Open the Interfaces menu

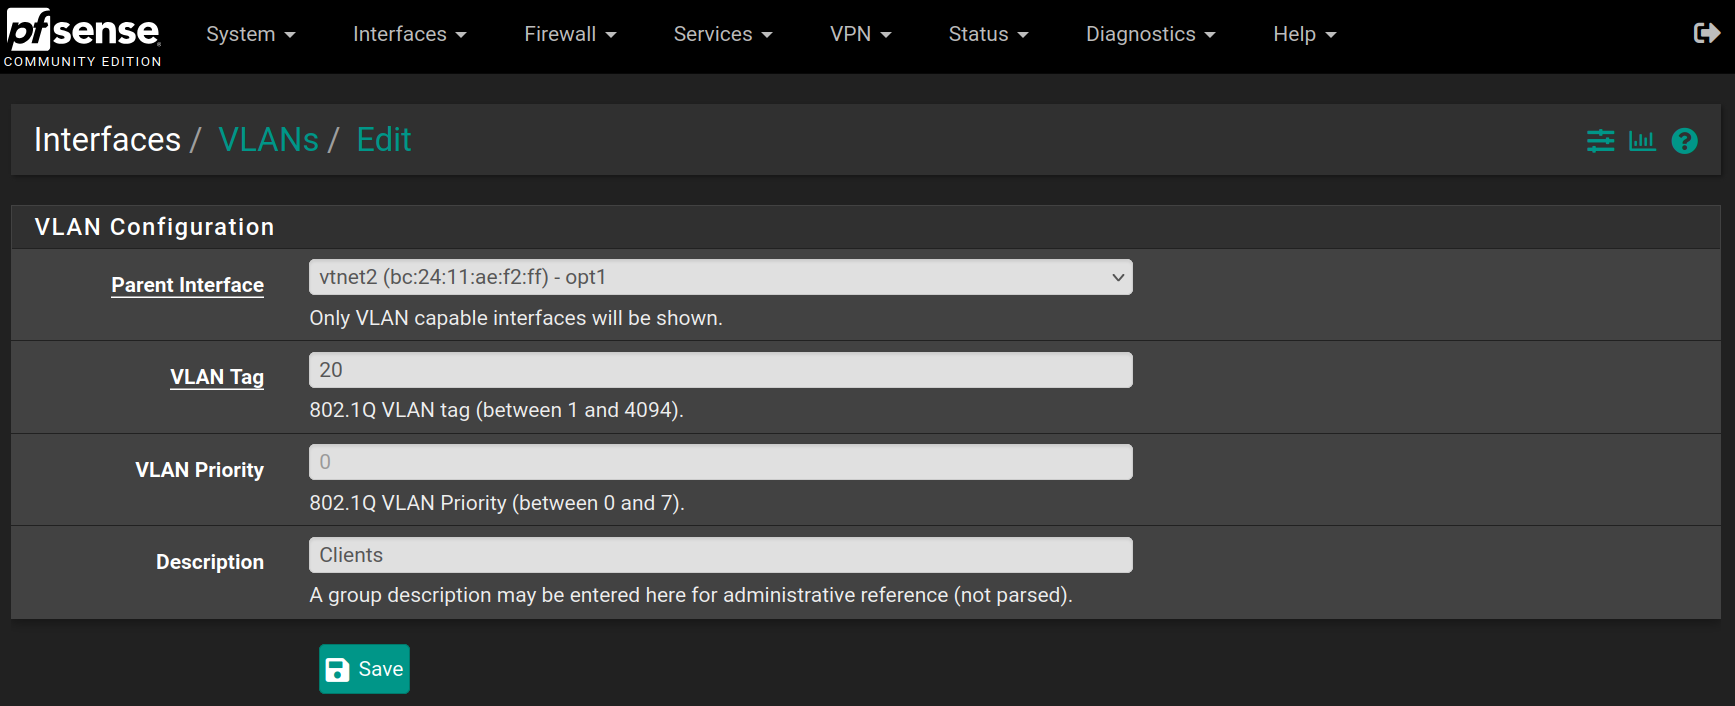click(x=409, y=34)
